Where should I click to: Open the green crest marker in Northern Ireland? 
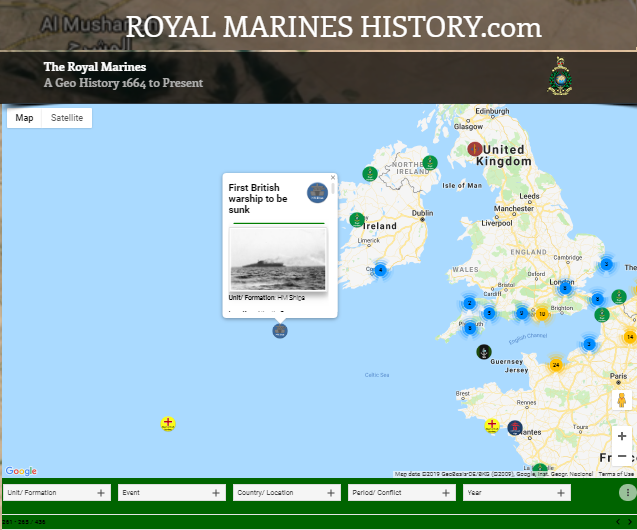pyautogui.click(x=430, y=163)
